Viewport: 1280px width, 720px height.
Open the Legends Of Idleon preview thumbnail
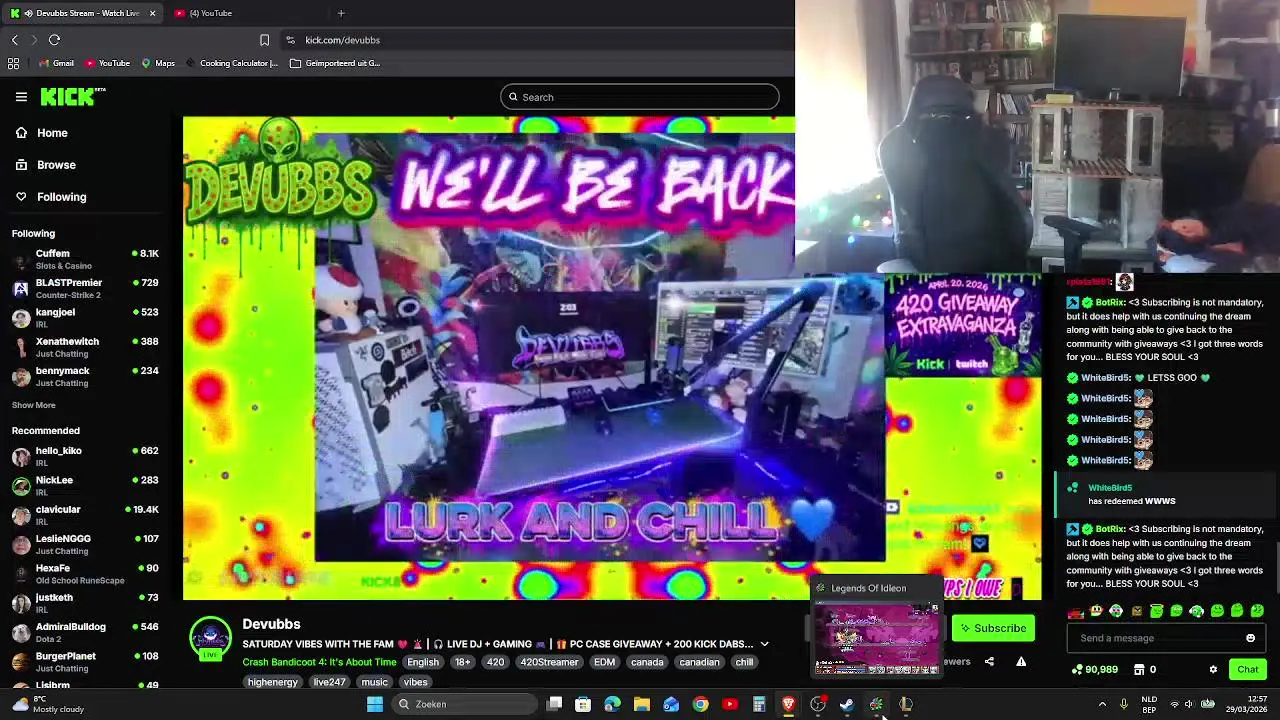click(877, 629)
